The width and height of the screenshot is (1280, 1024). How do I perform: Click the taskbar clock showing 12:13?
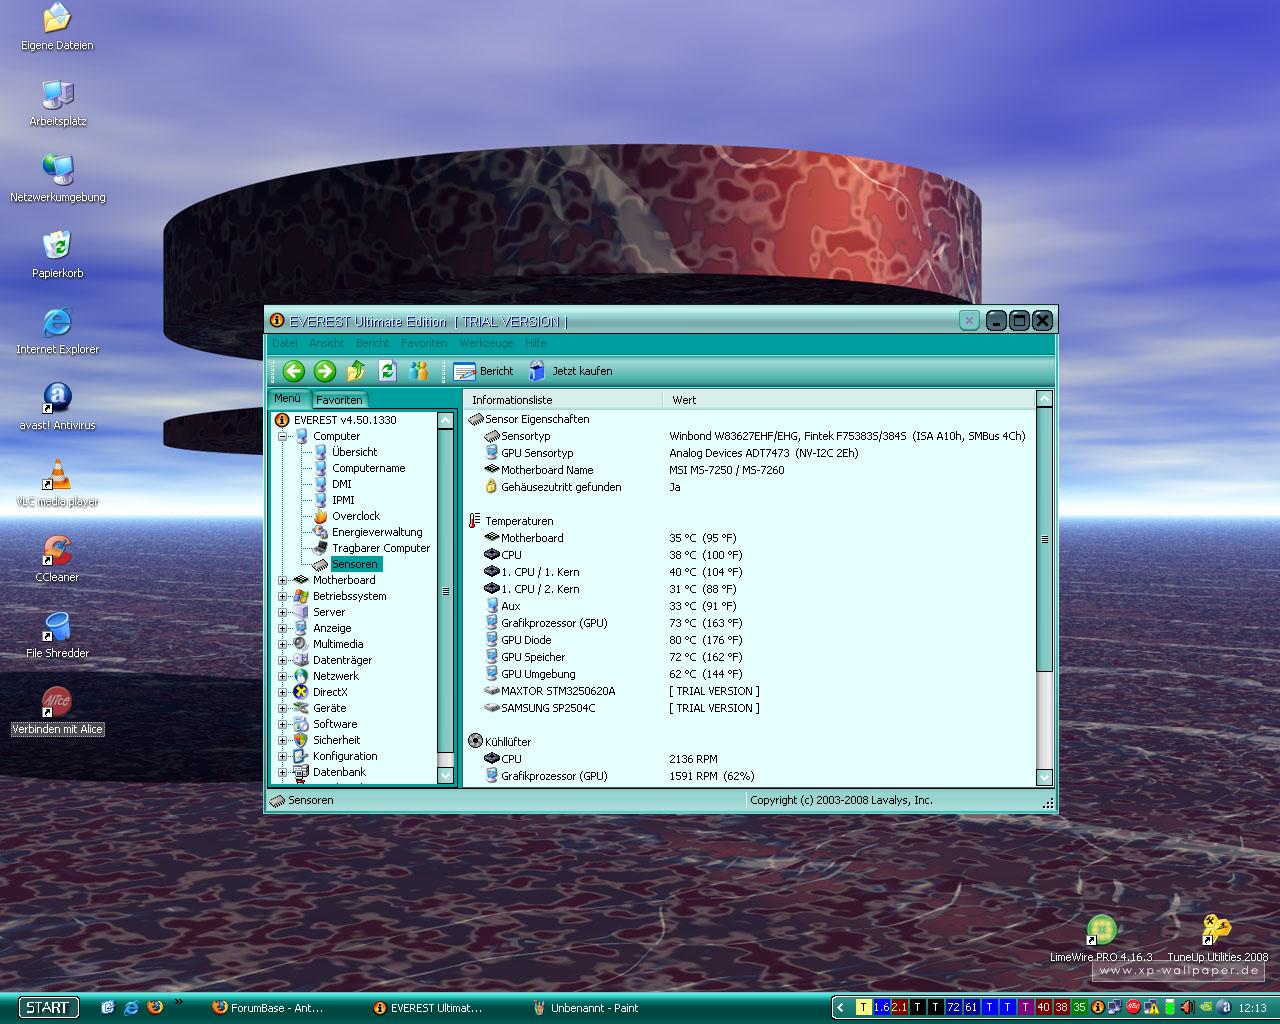[x=1252, y=1008]
